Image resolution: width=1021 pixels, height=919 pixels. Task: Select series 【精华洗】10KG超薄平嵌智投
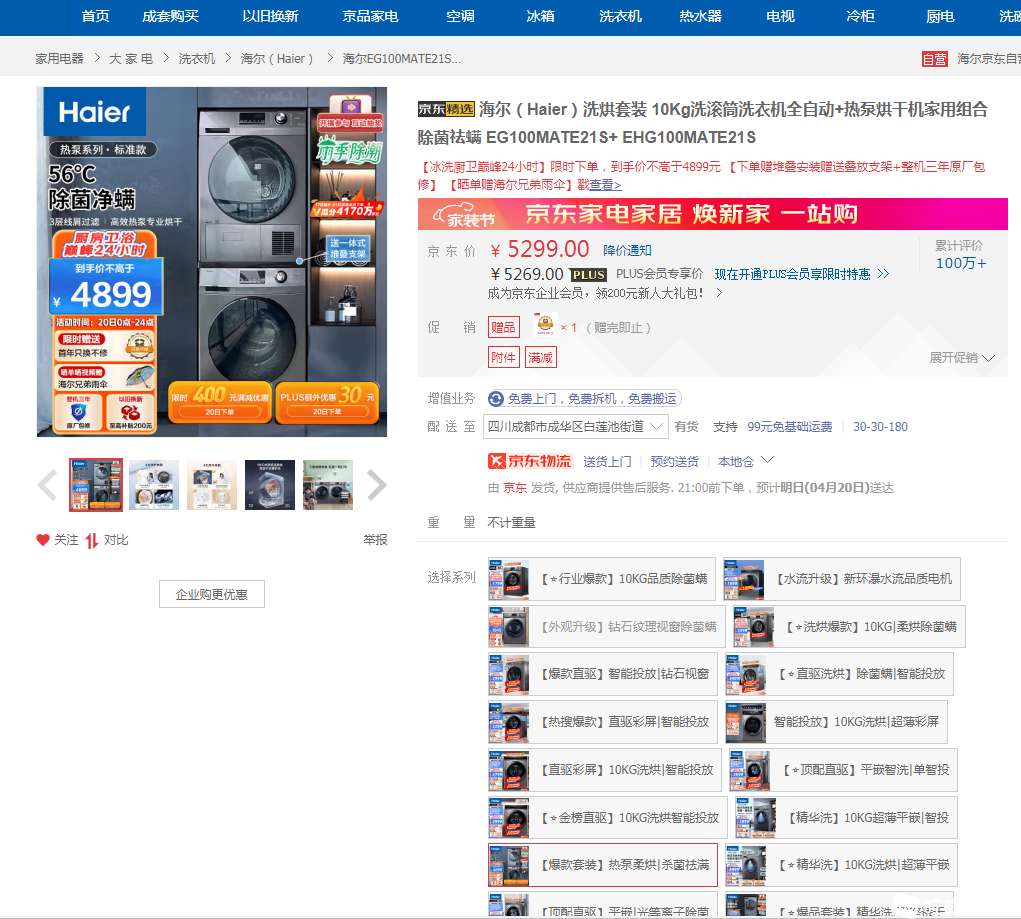coord(846,817)
